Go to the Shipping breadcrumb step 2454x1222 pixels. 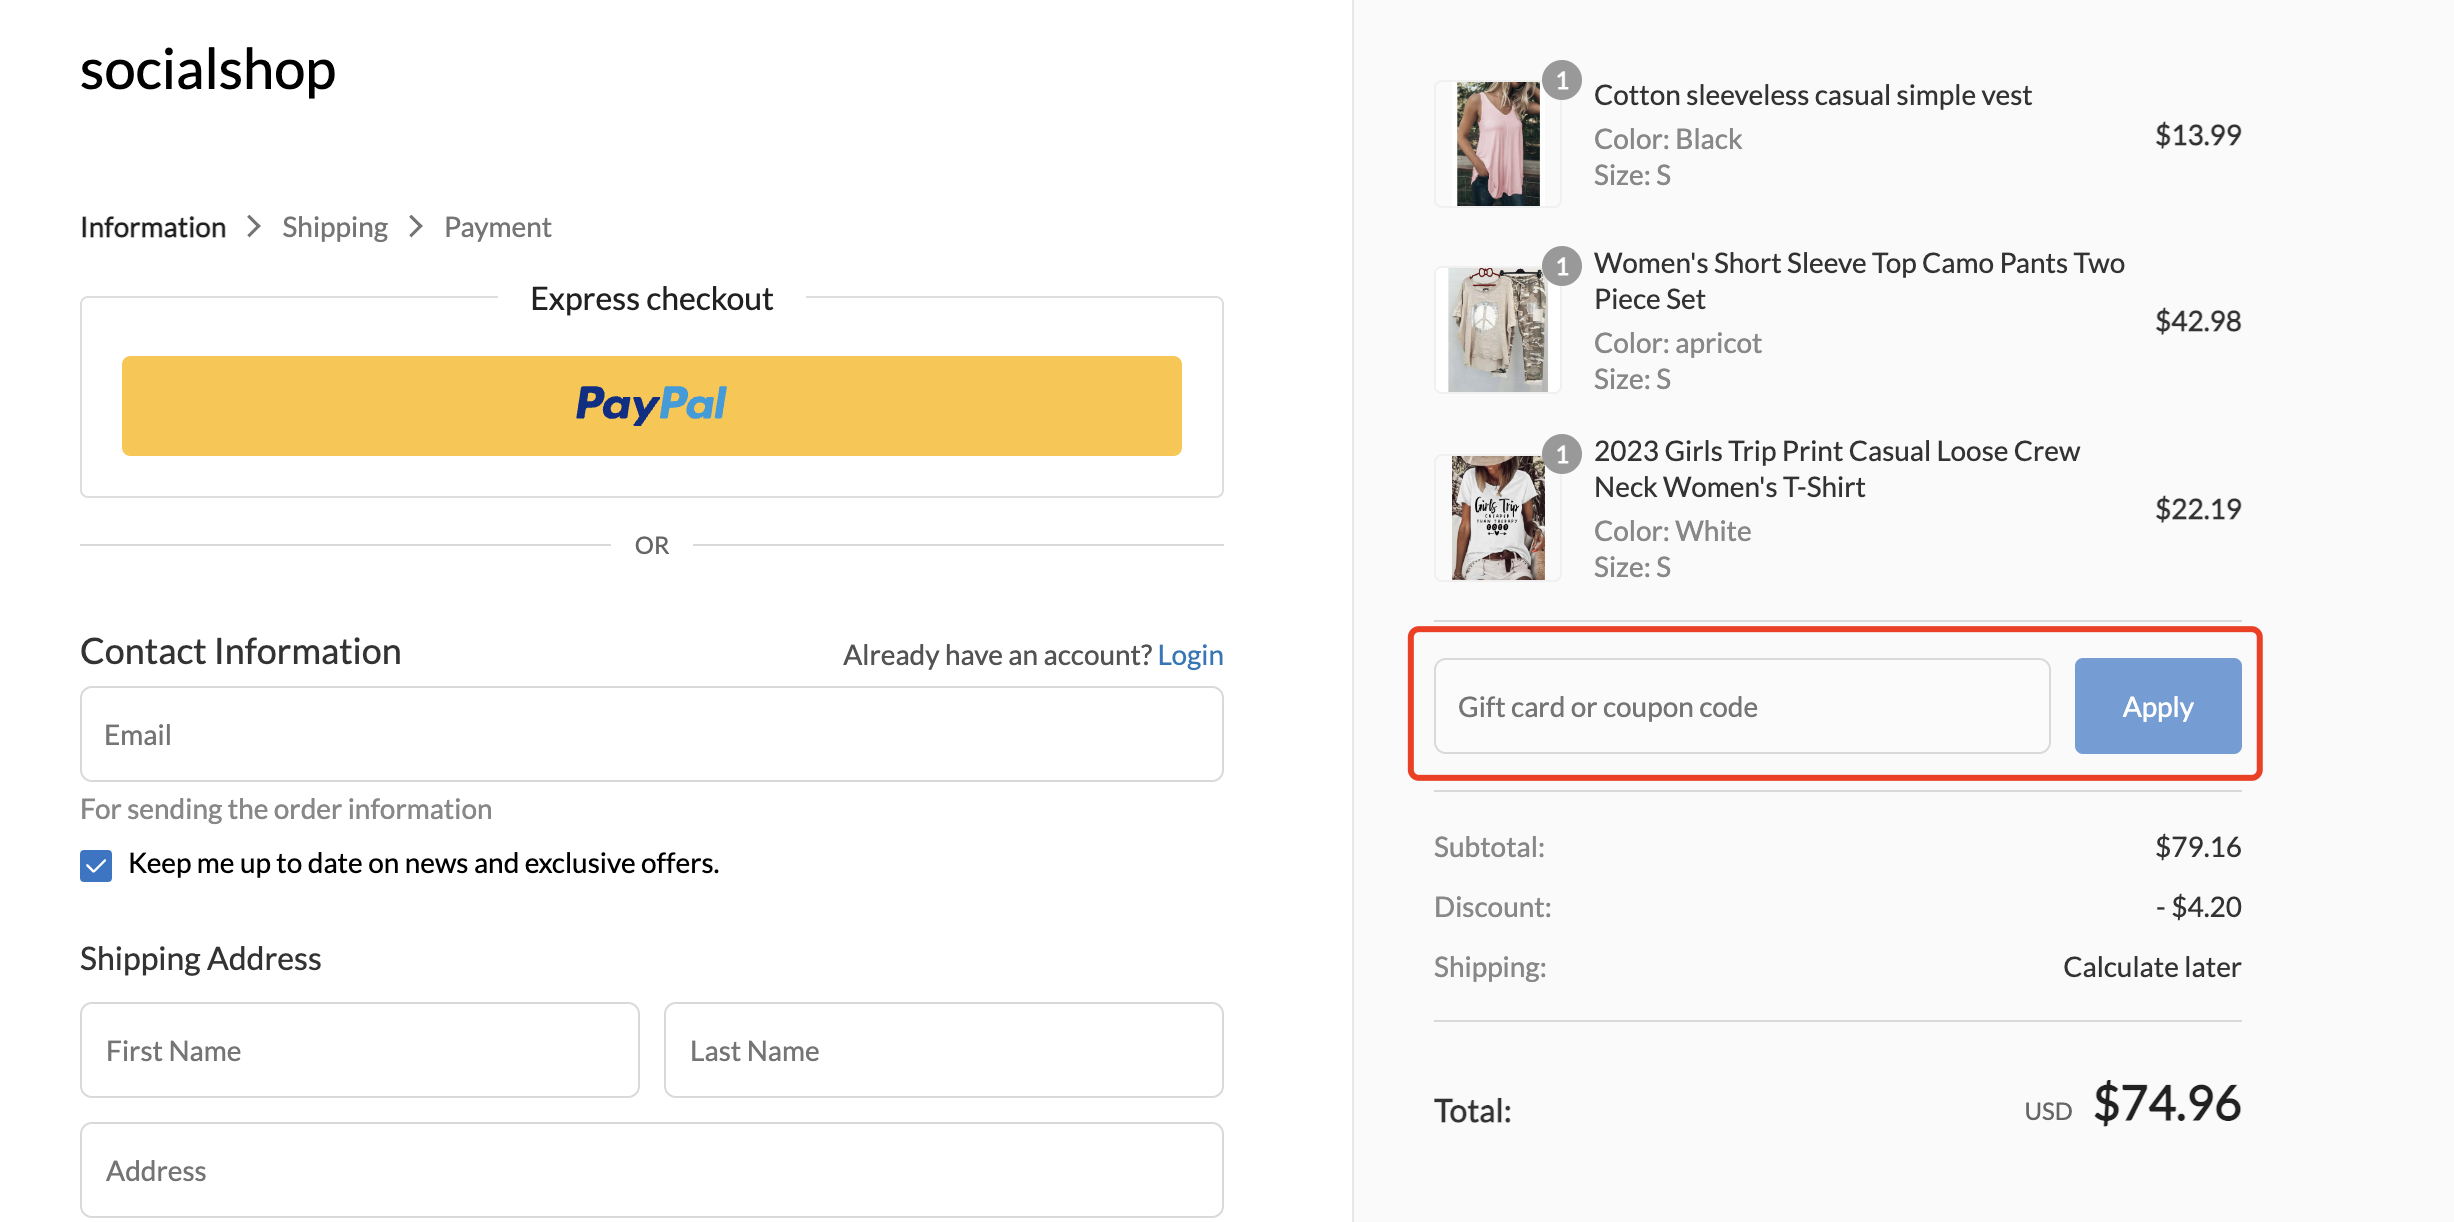[335, 227]
